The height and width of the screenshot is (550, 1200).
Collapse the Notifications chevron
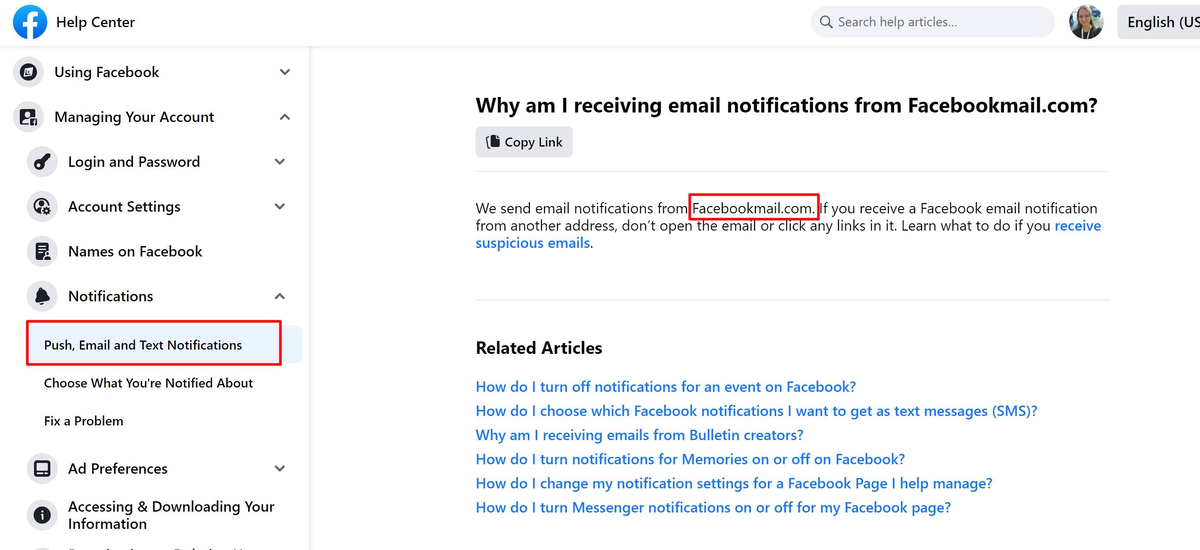pyautogui.click(x=280, y=296)
